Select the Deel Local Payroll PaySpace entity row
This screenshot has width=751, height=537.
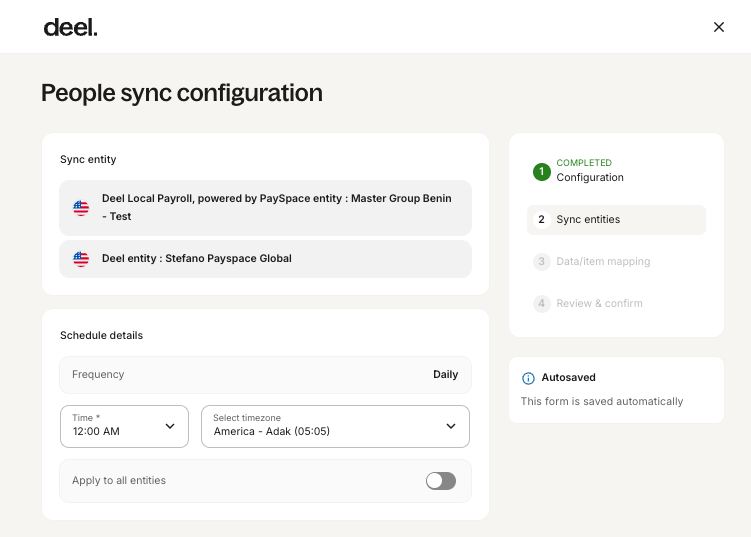(265, 208)
